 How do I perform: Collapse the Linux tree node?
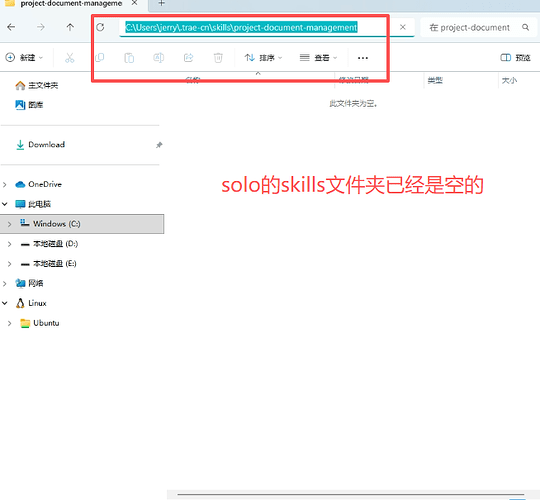[x=5, y=303]
